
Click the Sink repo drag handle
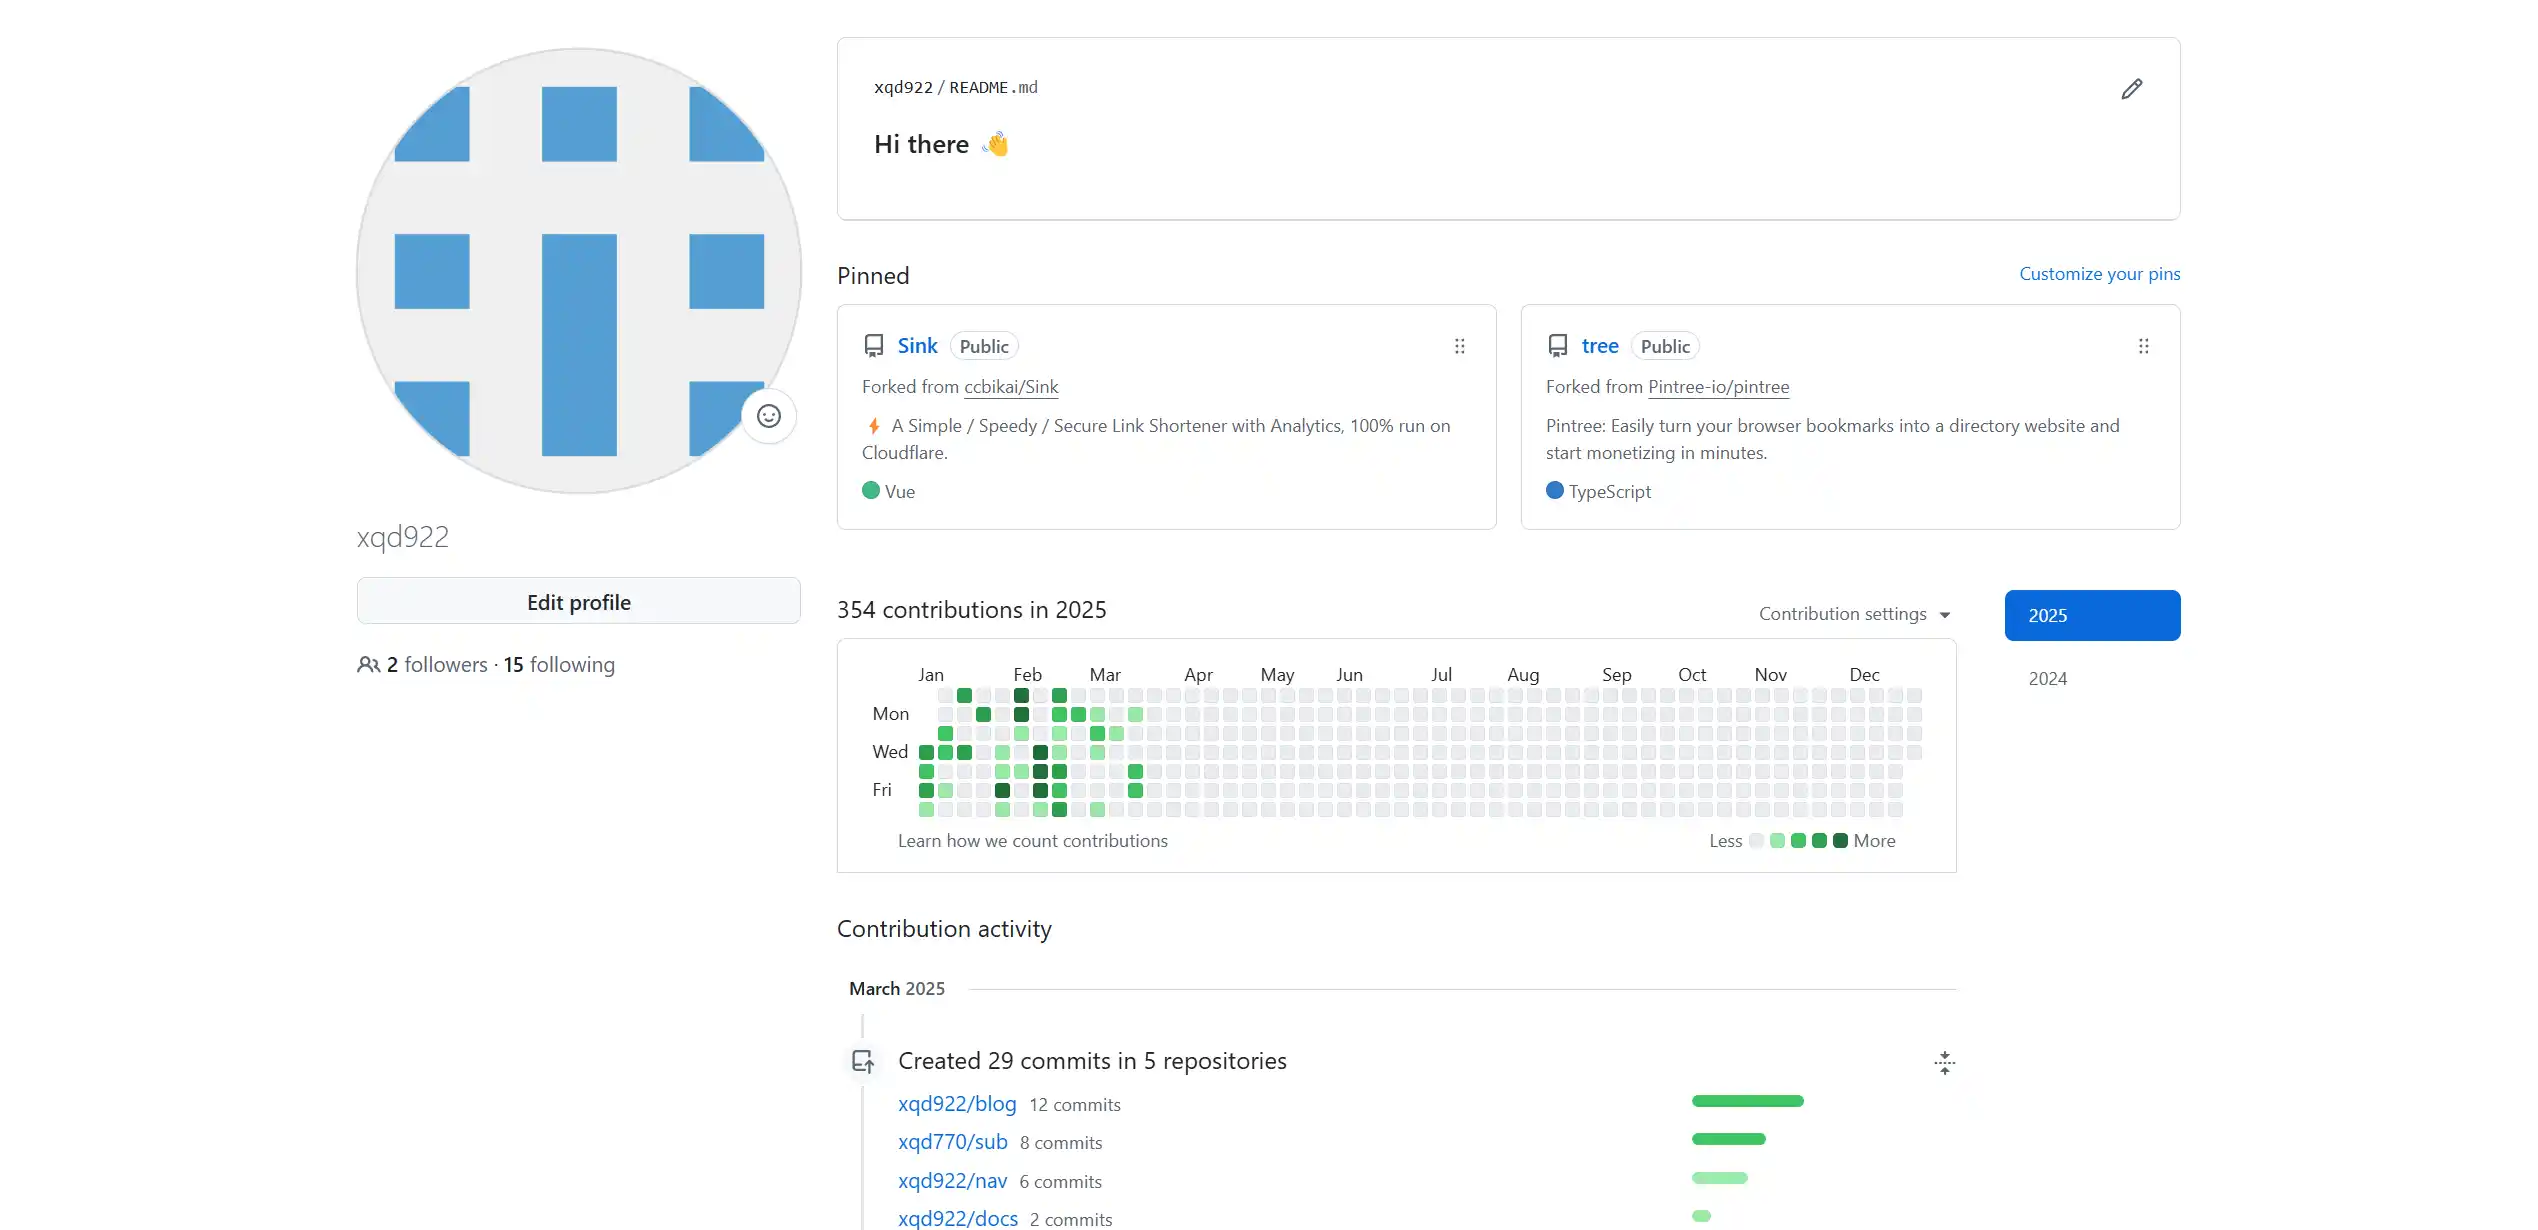pos(1459,346)
